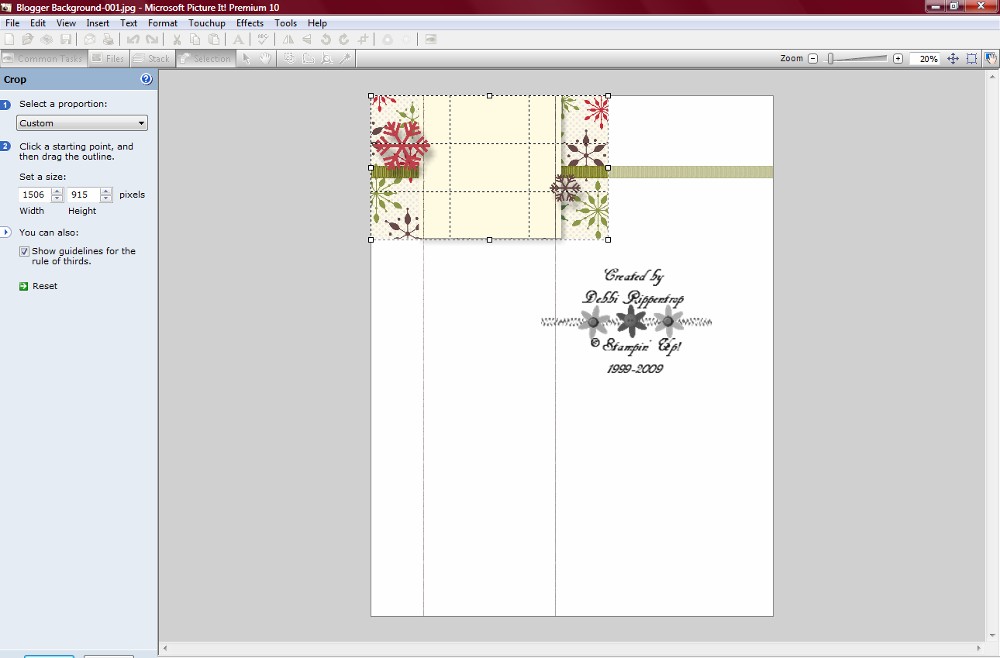The height and width of the screenshot is (658, 1000).
Task: Click the Reset link
Action: 45,286
